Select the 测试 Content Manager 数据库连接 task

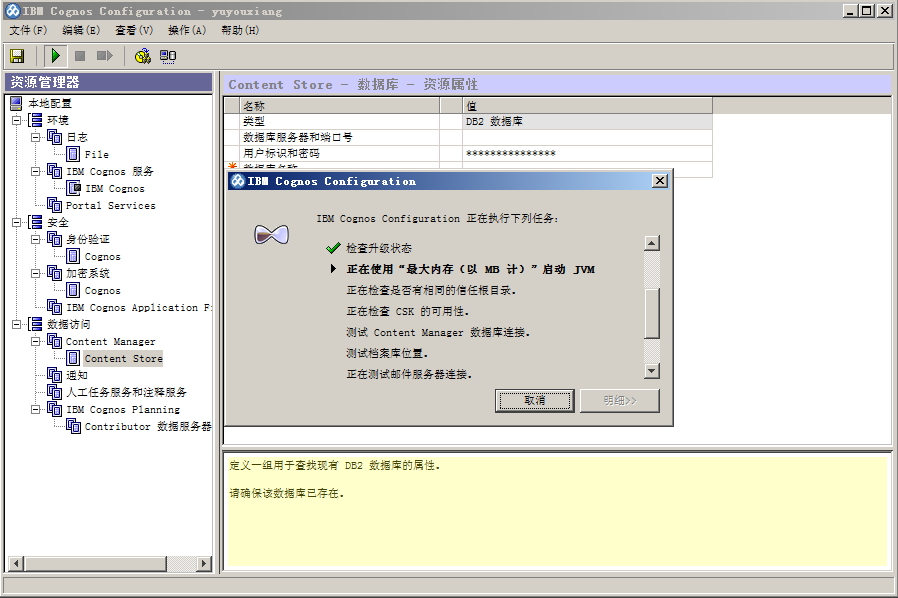438,332
